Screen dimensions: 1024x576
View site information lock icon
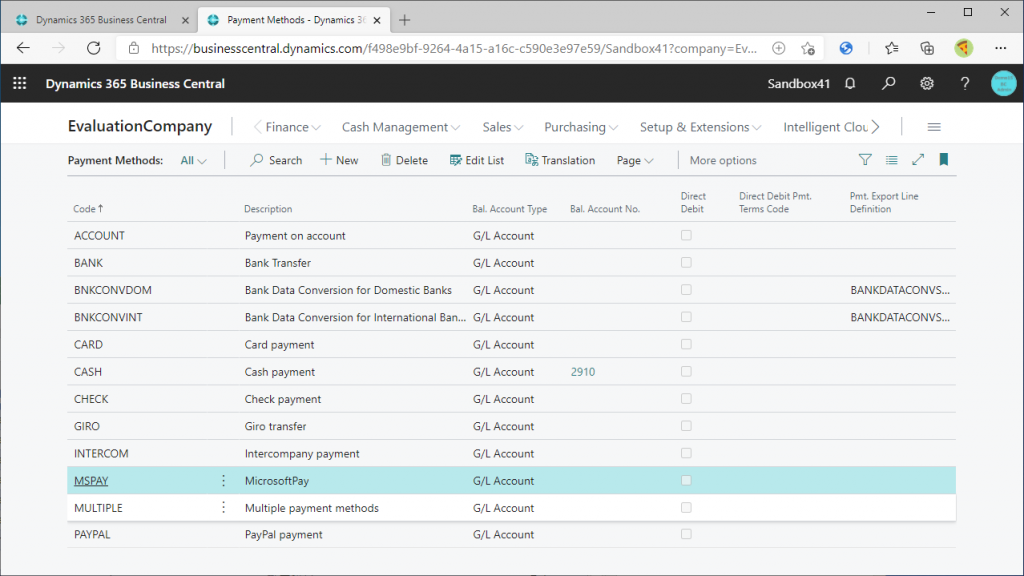click(134, 48)
